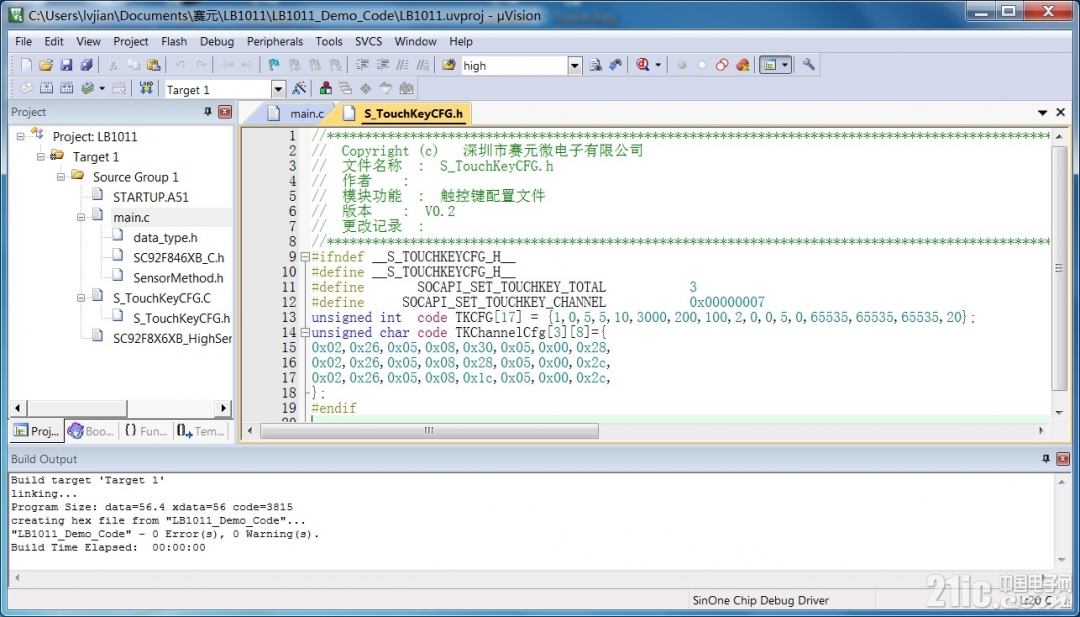This screenshot has width=1080, height=617.
Task: Open the batch build dropdown arrow
Action: point(102,88)
